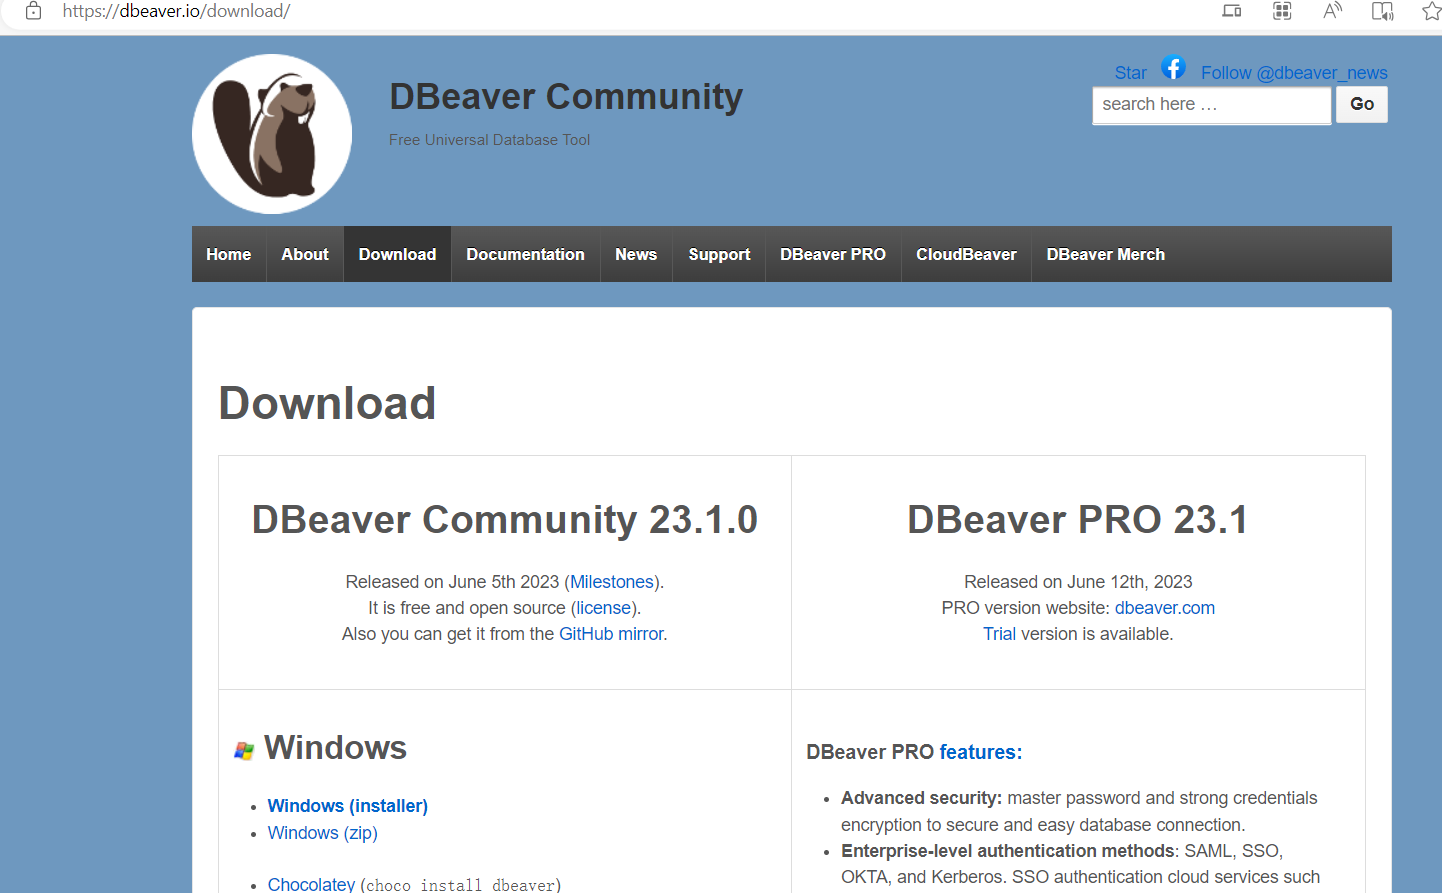Open the Chocolatey link

pyautogui.click(x=311, y=884)
